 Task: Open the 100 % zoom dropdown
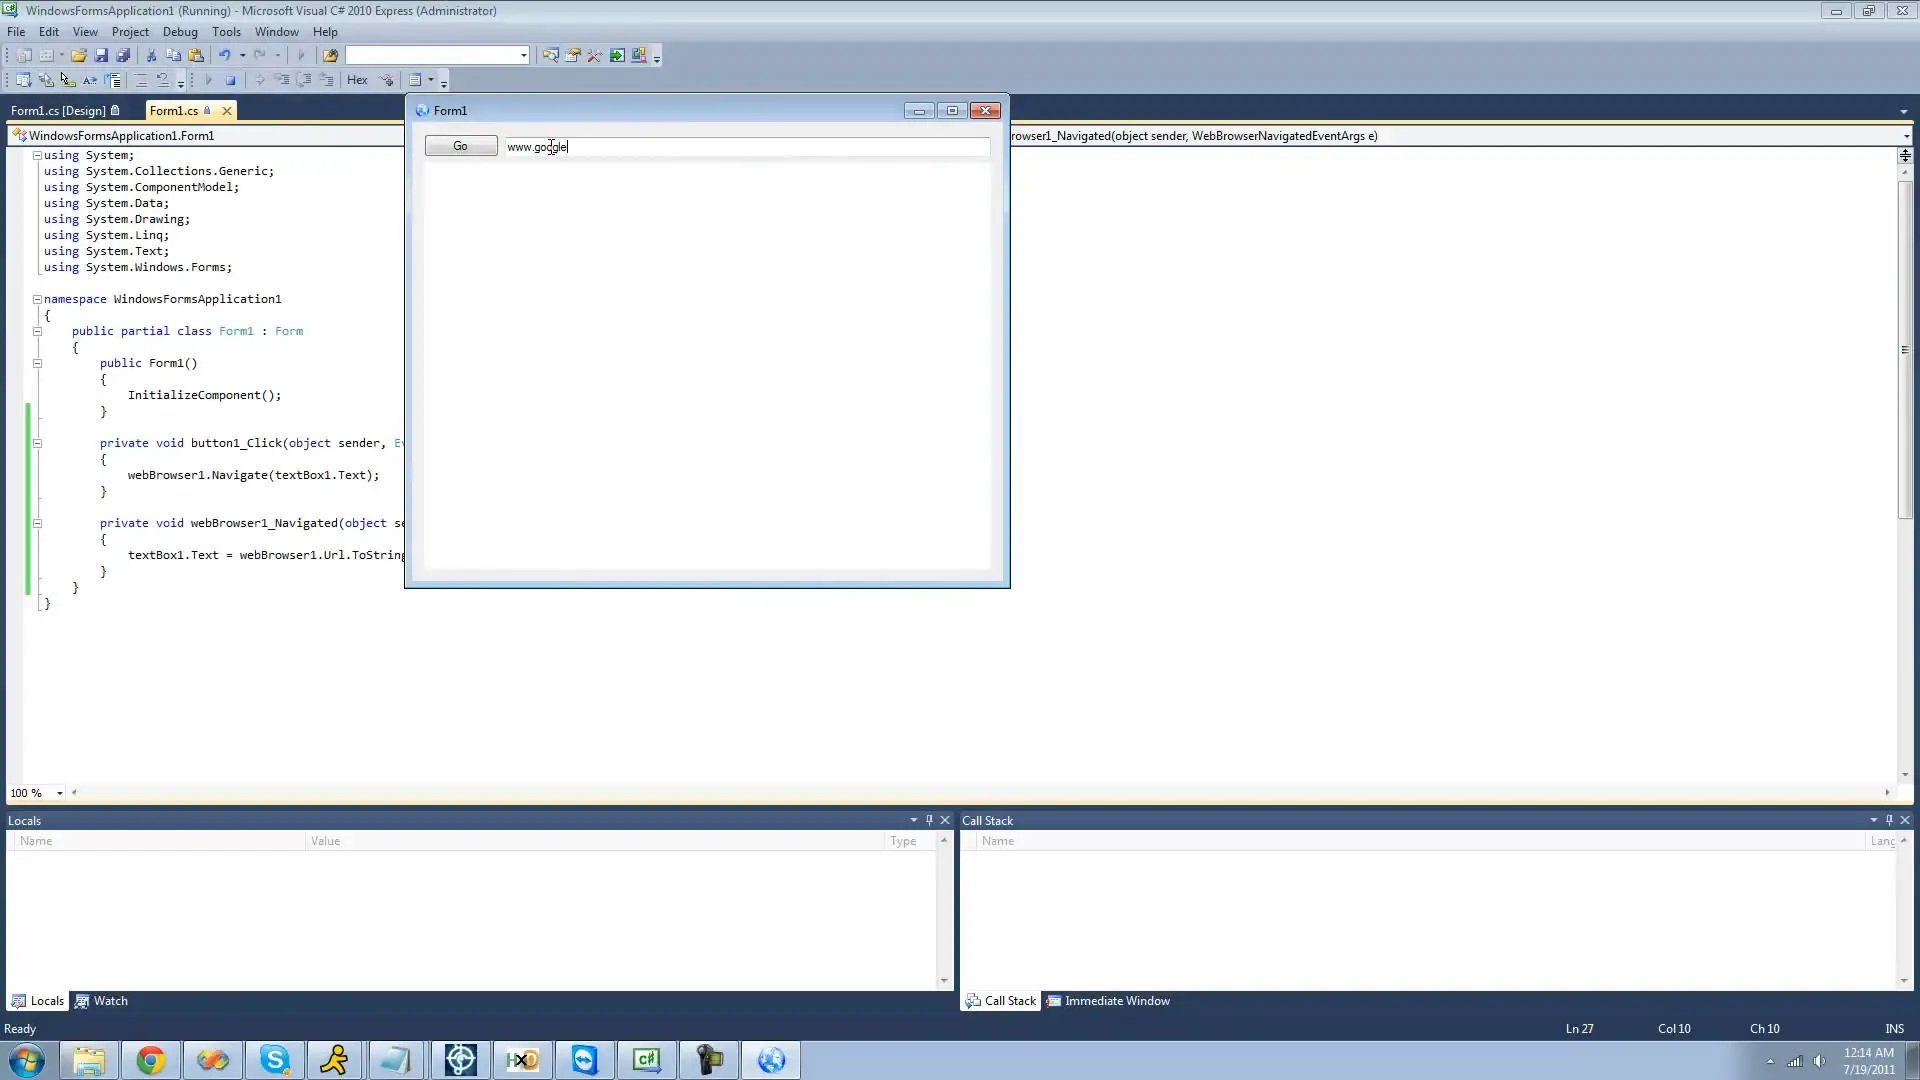coord(60,793)
